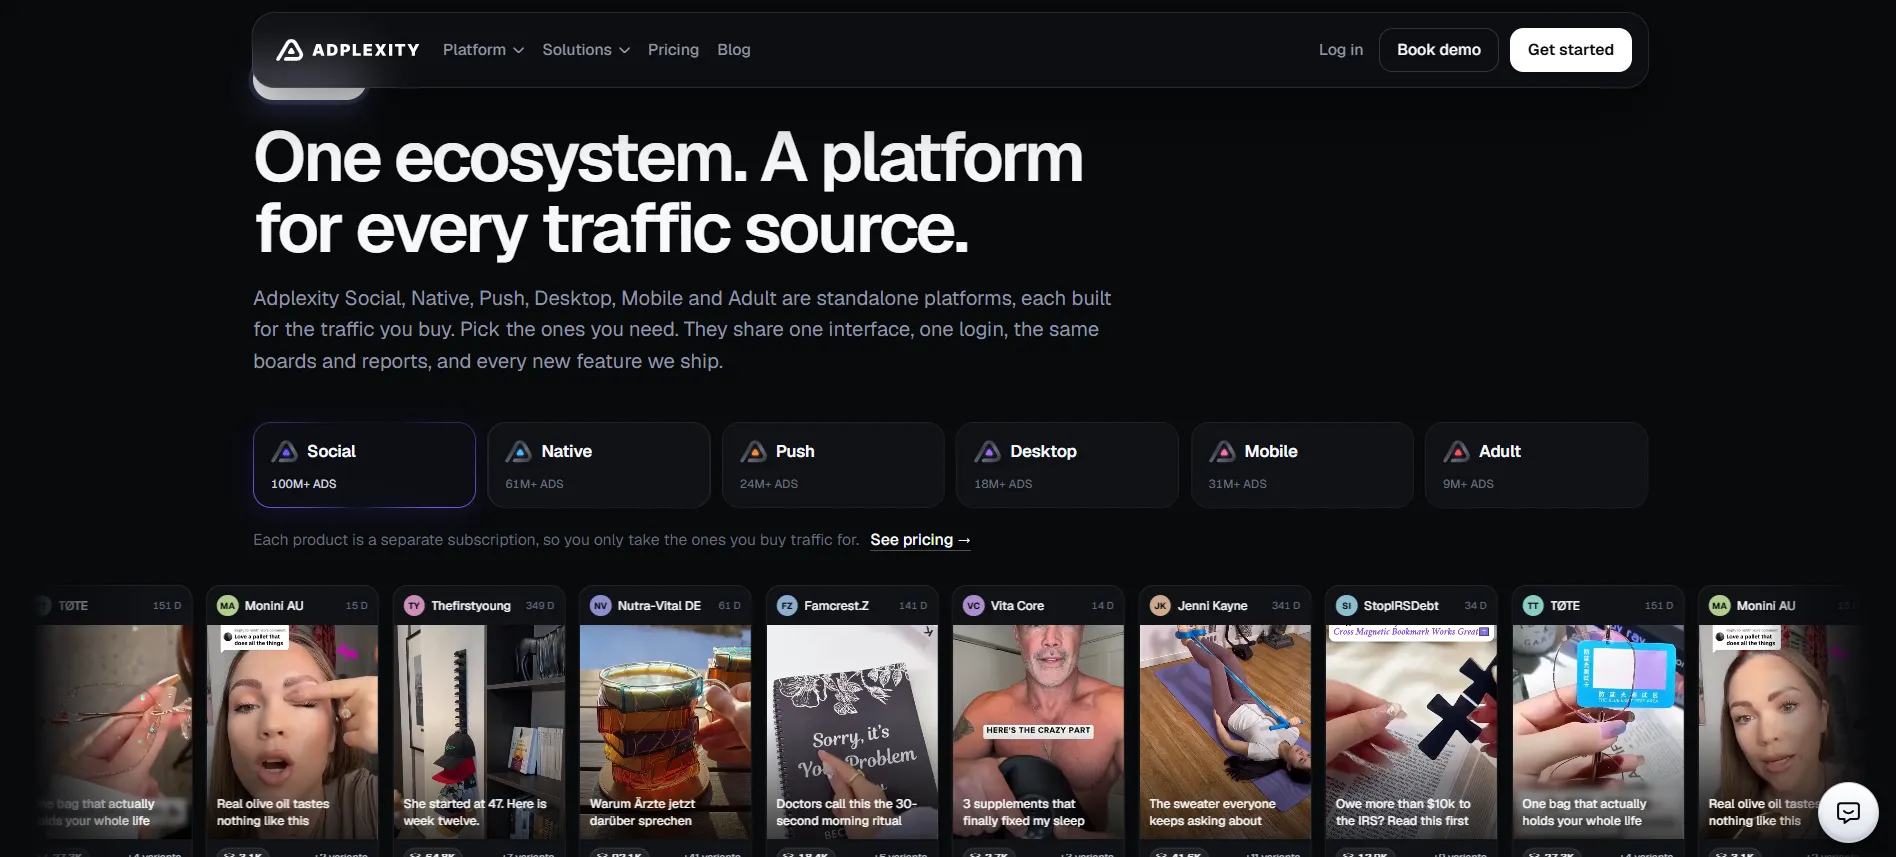
Task: Click the Log in link
Action: tap(1340, 50)
